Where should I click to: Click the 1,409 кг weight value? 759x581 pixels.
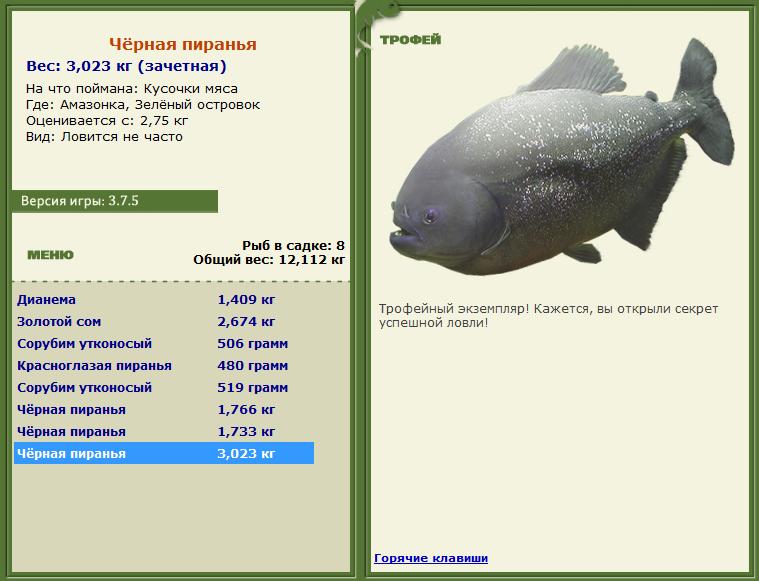(246, 300)
